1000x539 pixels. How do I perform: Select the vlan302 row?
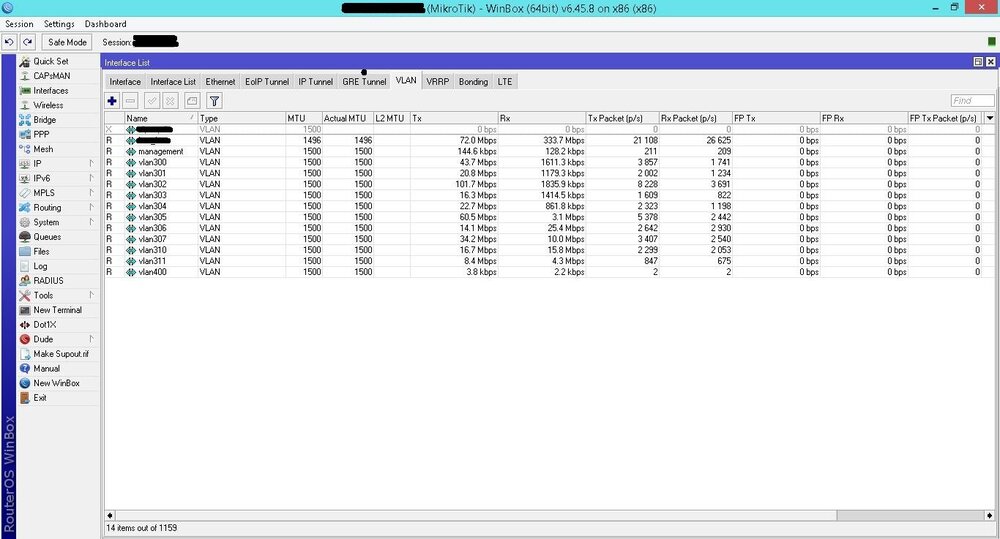tap(153, 184)
